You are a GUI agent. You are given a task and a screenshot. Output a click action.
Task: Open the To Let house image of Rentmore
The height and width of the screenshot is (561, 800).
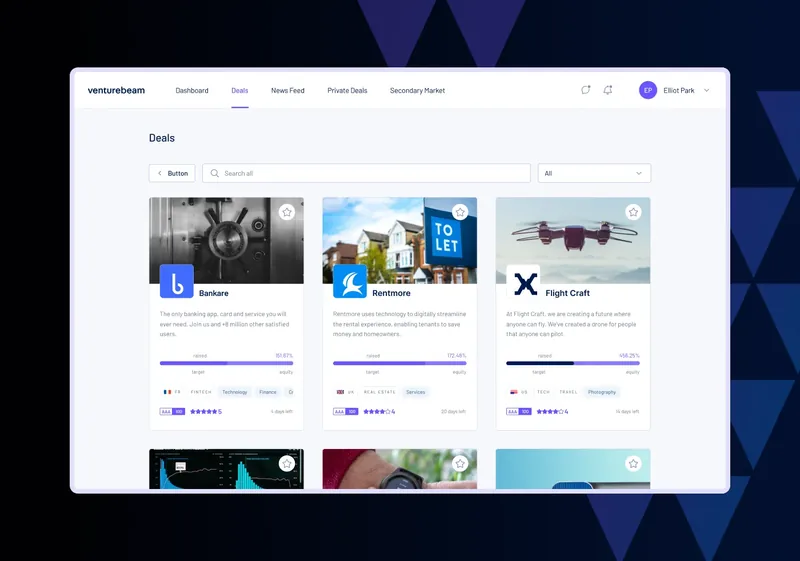[400, 240]
